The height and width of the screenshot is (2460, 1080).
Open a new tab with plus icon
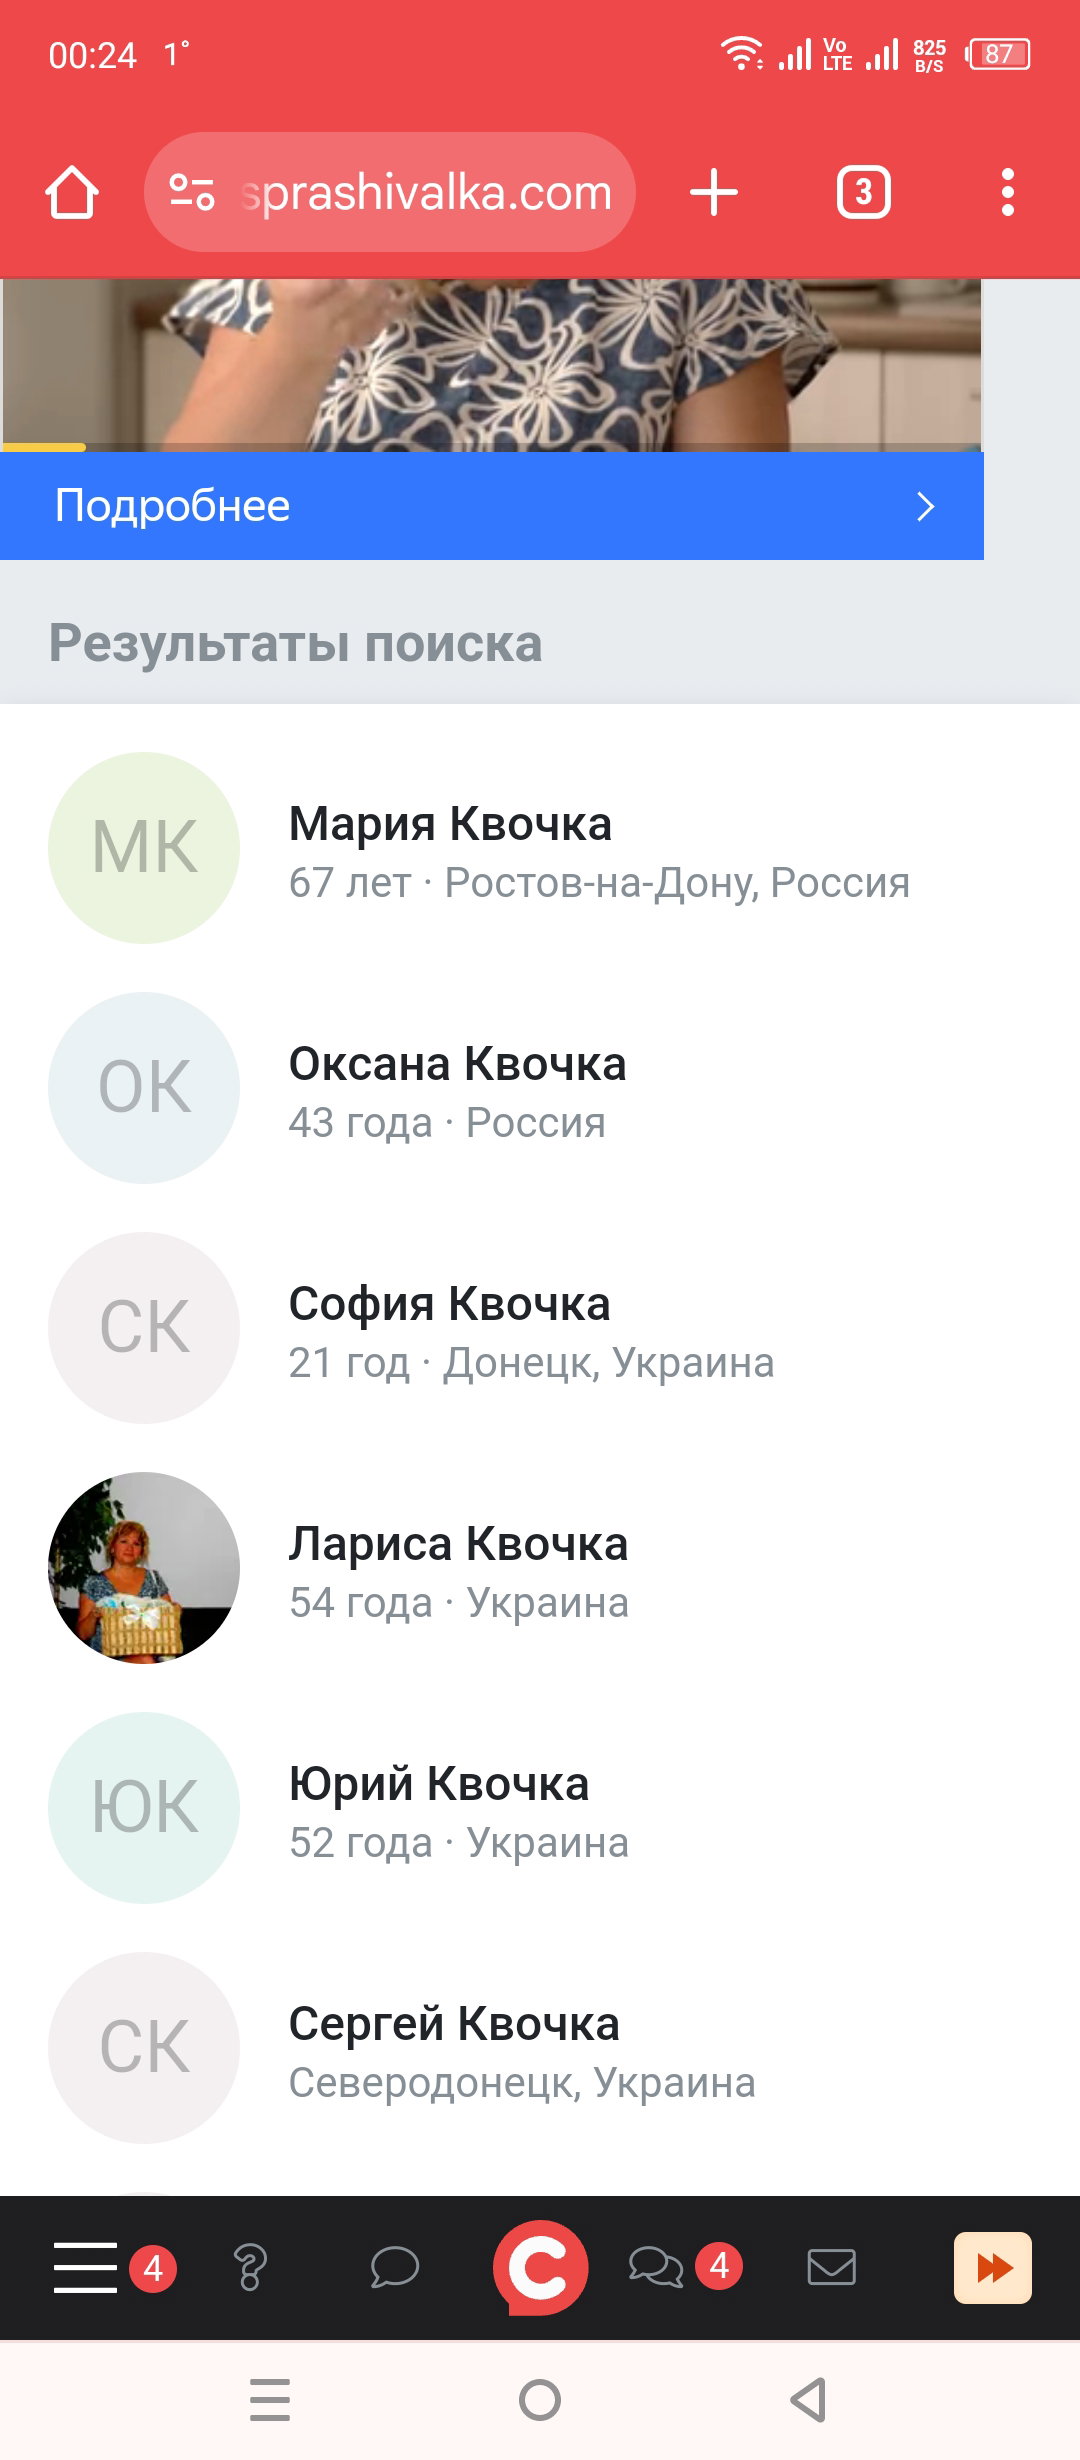tap(714, 192)
